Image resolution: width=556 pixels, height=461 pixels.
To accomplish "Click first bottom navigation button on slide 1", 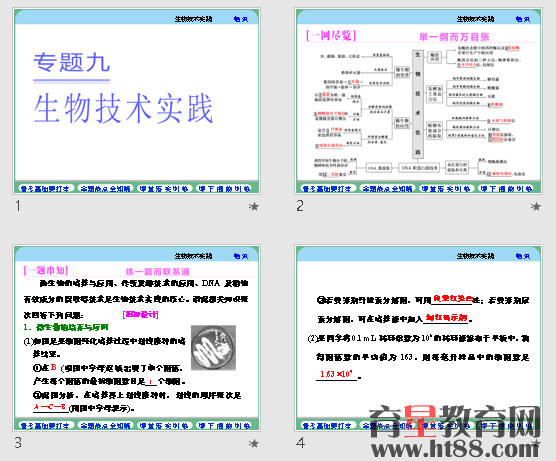I will (x=45, y=189).
